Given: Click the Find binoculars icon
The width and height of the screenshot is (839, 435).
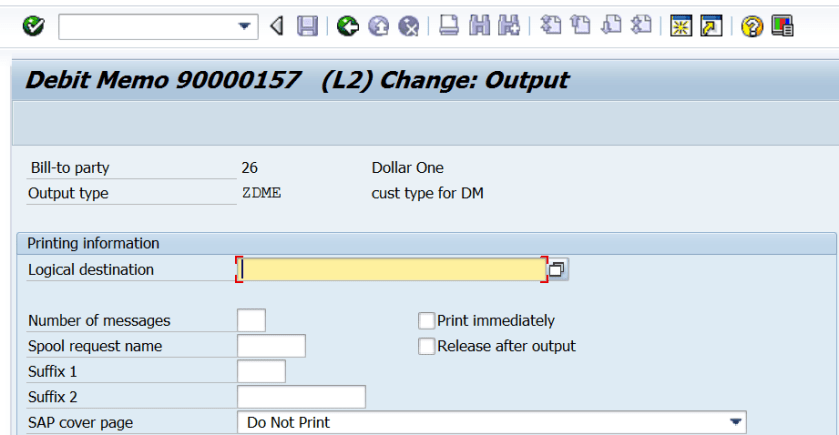Looking at the screenshot, I should [479, 25].
